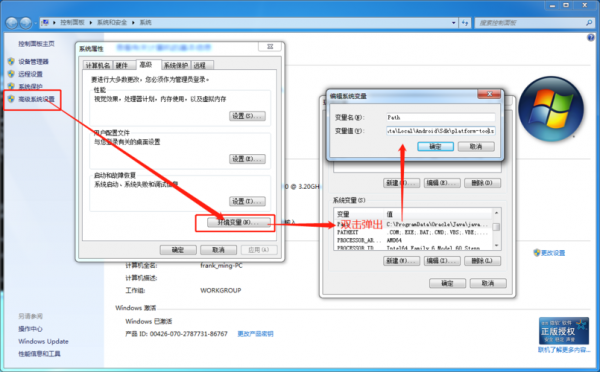Close the 系统属性 dialog

[270, 46]
